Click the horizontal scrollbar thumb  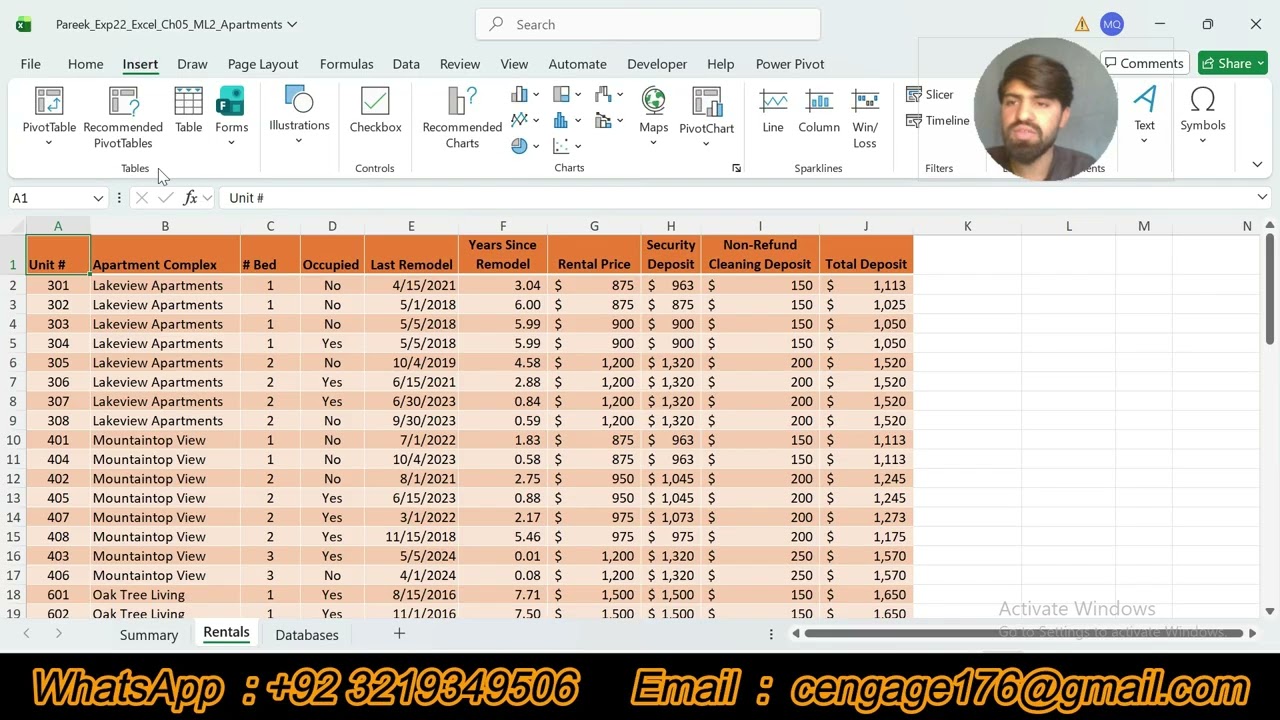pyautogui.click(x=1024, y=633)
